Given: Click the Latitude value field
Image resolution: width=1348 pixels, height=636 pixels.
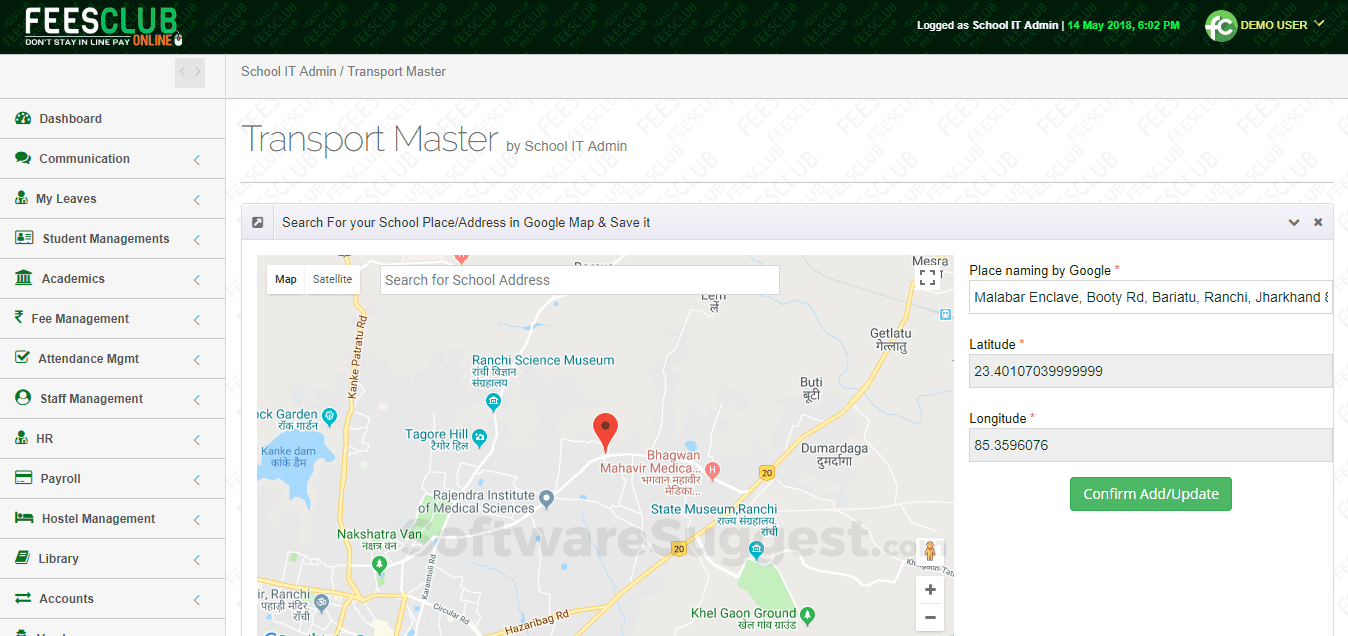Looking at the screenshot, I should [x=1151, y=371].
